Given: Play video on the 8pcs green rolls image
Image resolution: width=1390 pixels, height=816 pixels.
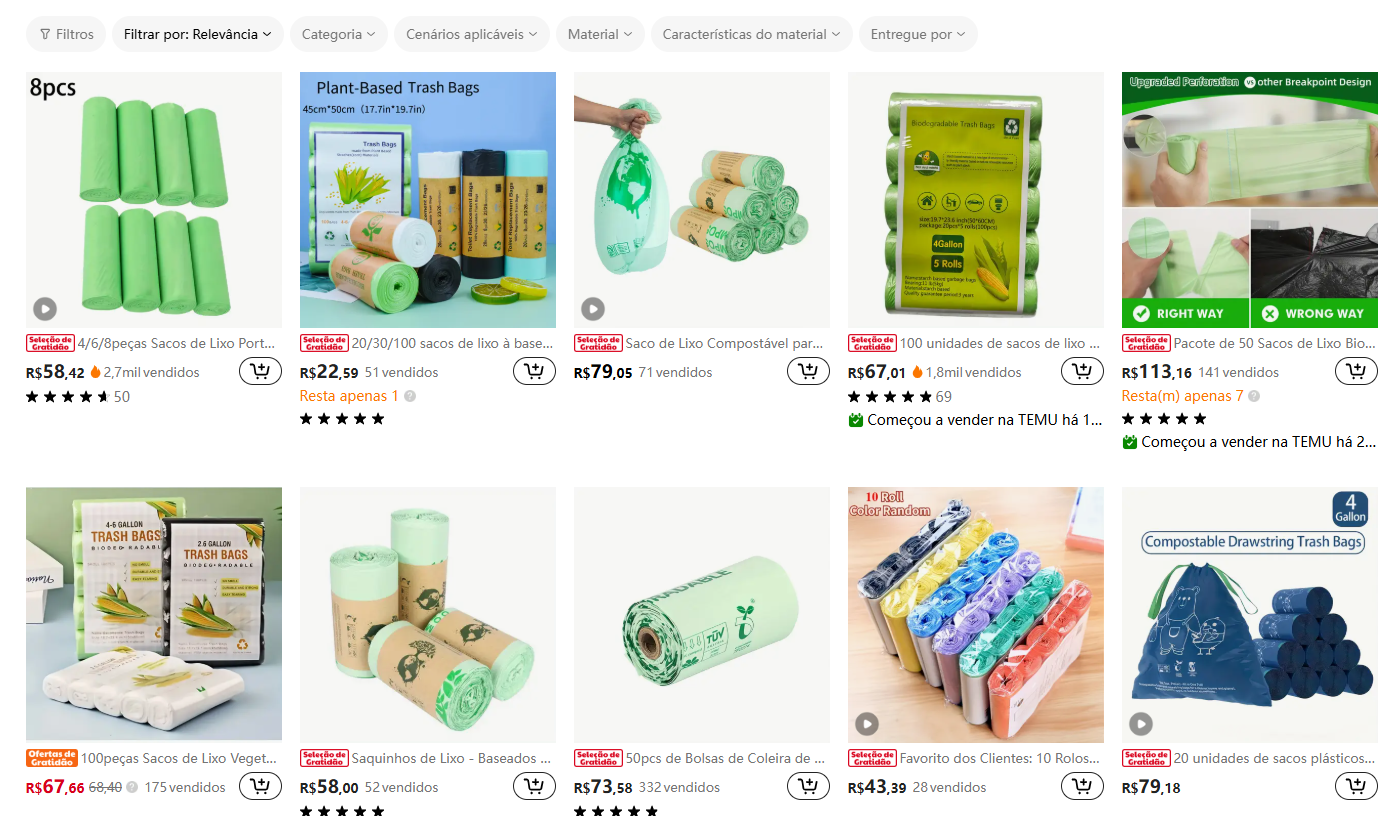Looking at the screenshot, I should pyautogui.click(x=45, y=308).
